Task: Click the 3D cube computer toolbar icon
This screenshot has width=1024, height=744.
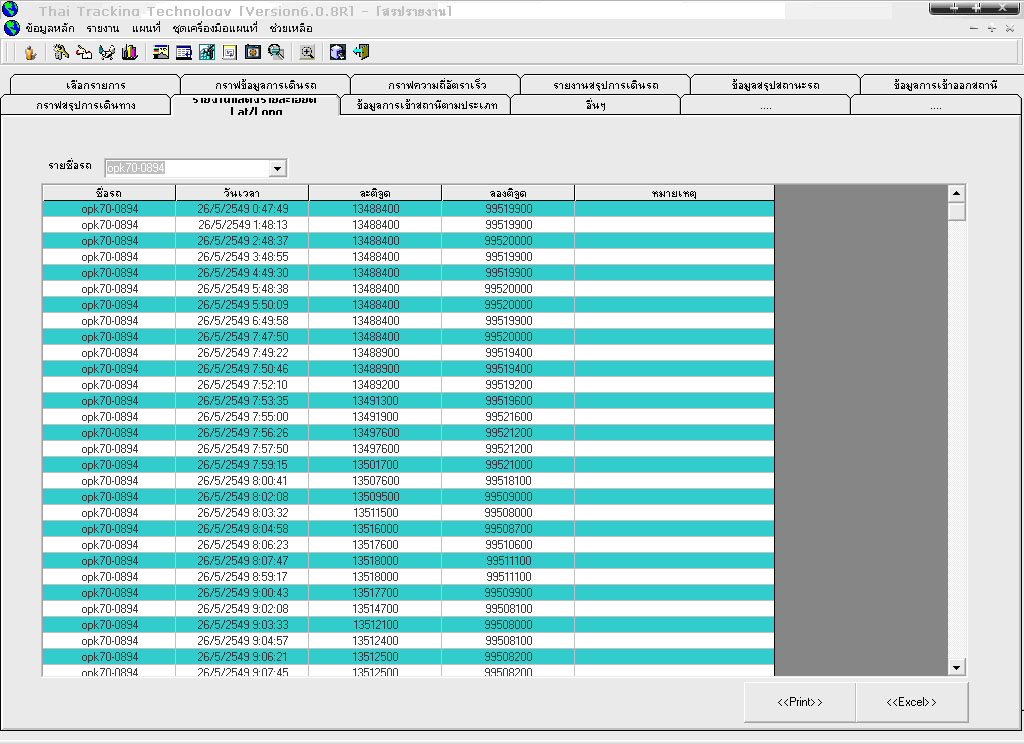Action: point(338,52)
